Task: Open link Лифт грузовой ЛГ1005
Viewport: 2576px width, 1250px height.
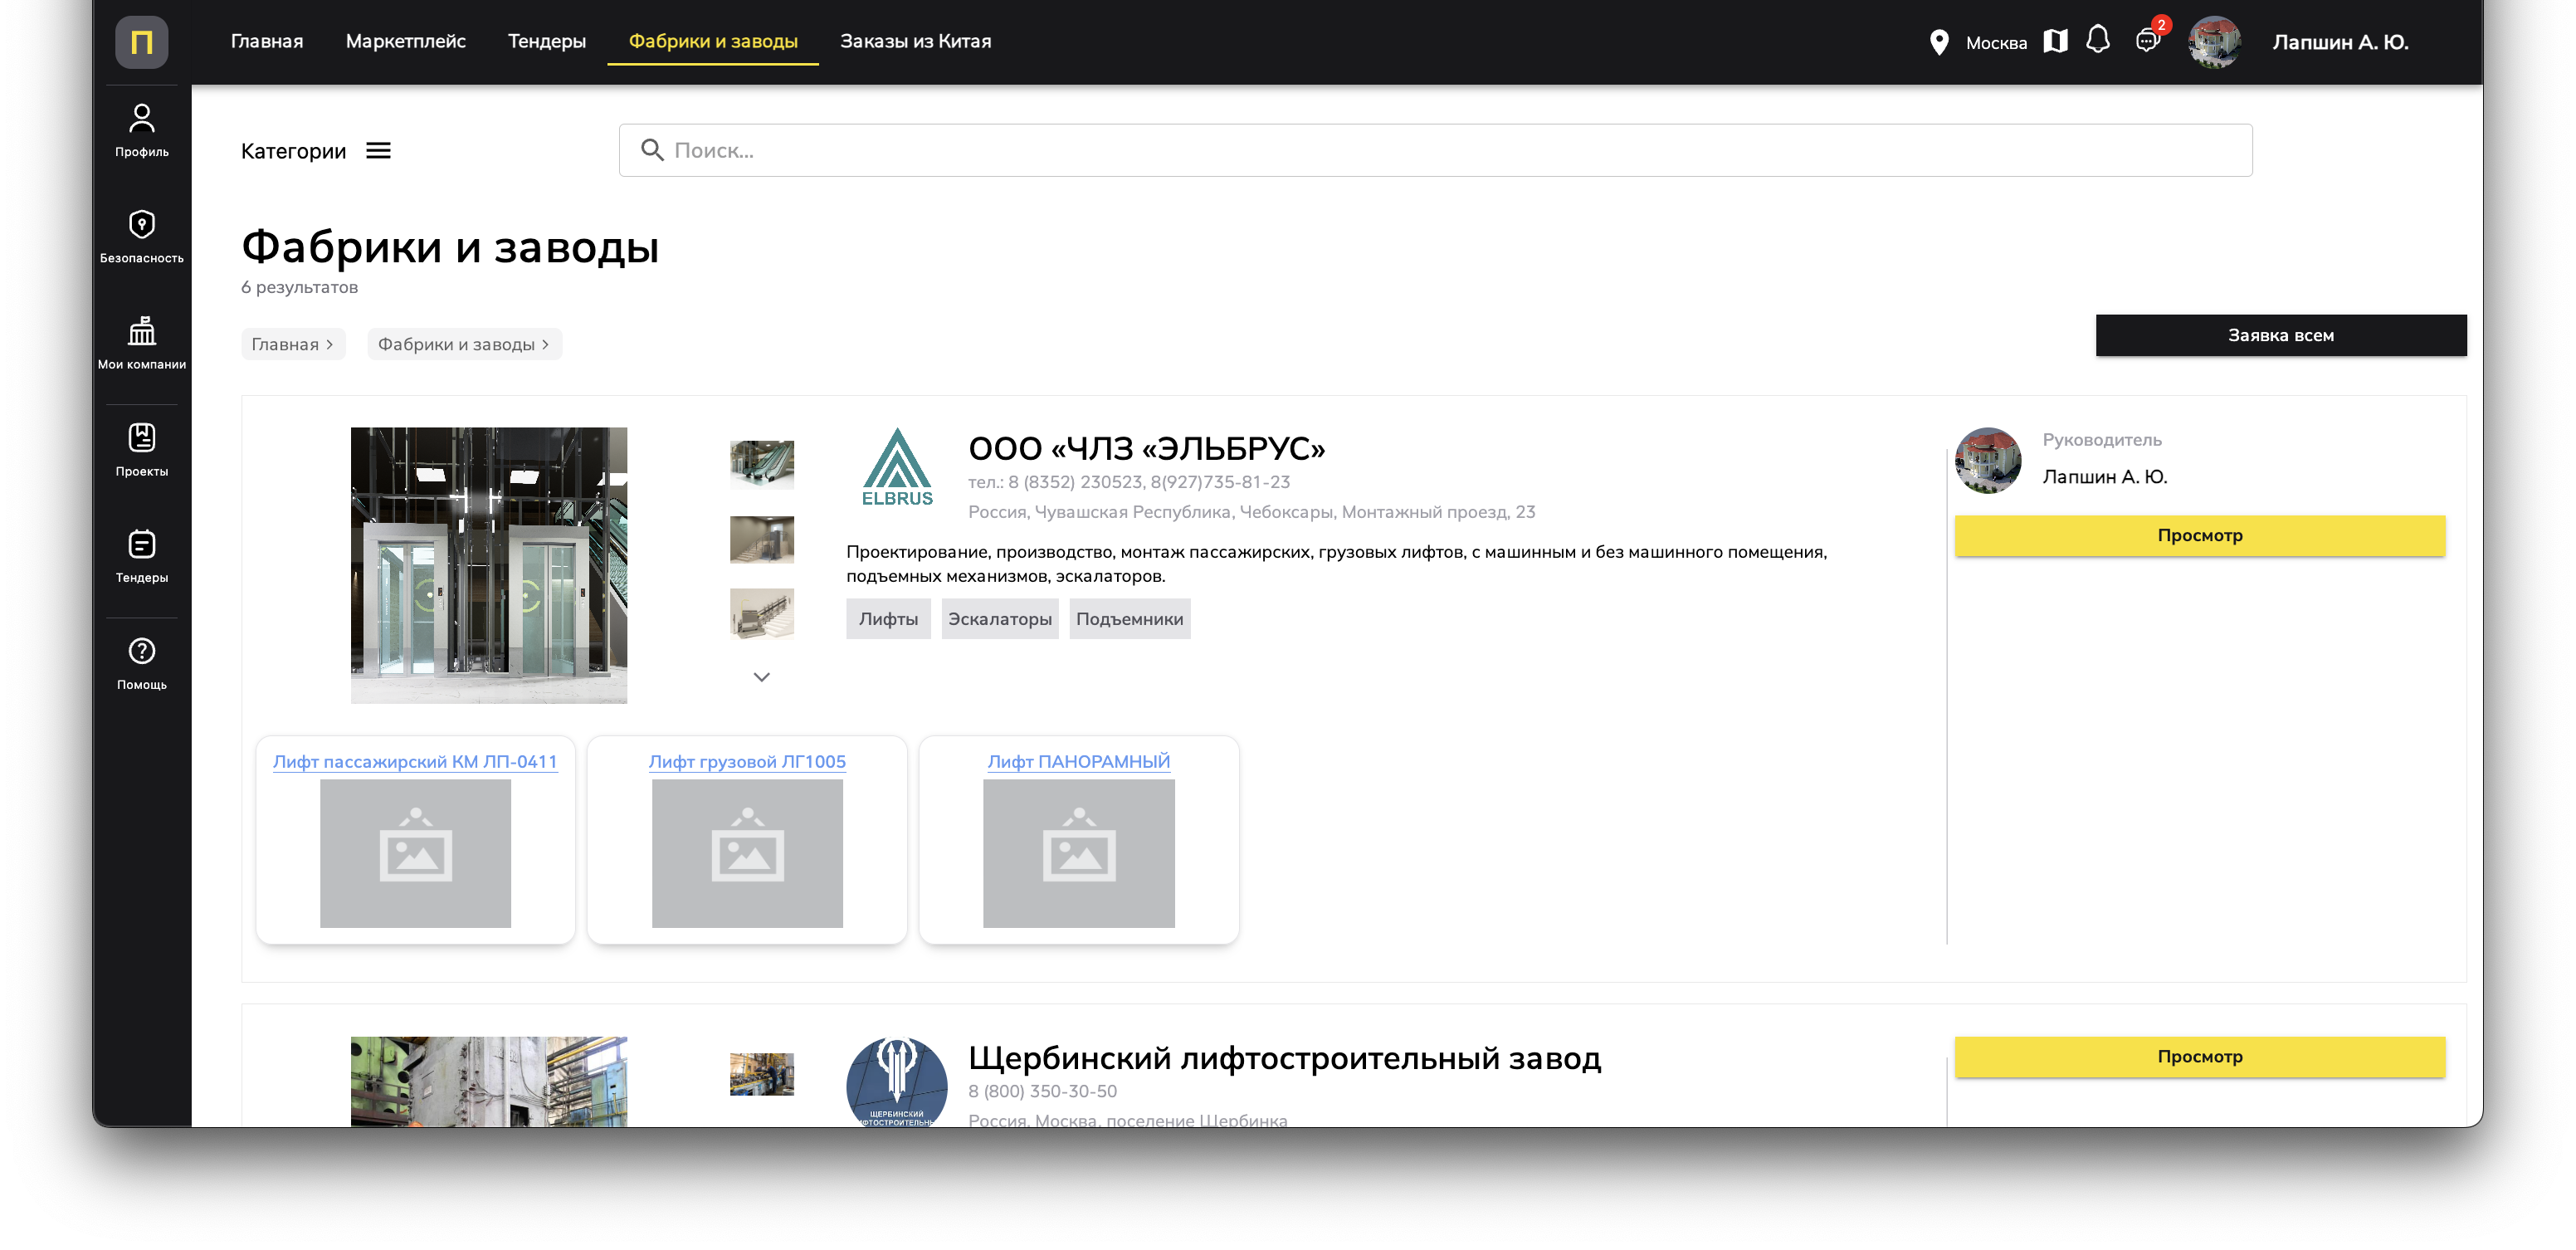Action: click(x=747, y=762)
